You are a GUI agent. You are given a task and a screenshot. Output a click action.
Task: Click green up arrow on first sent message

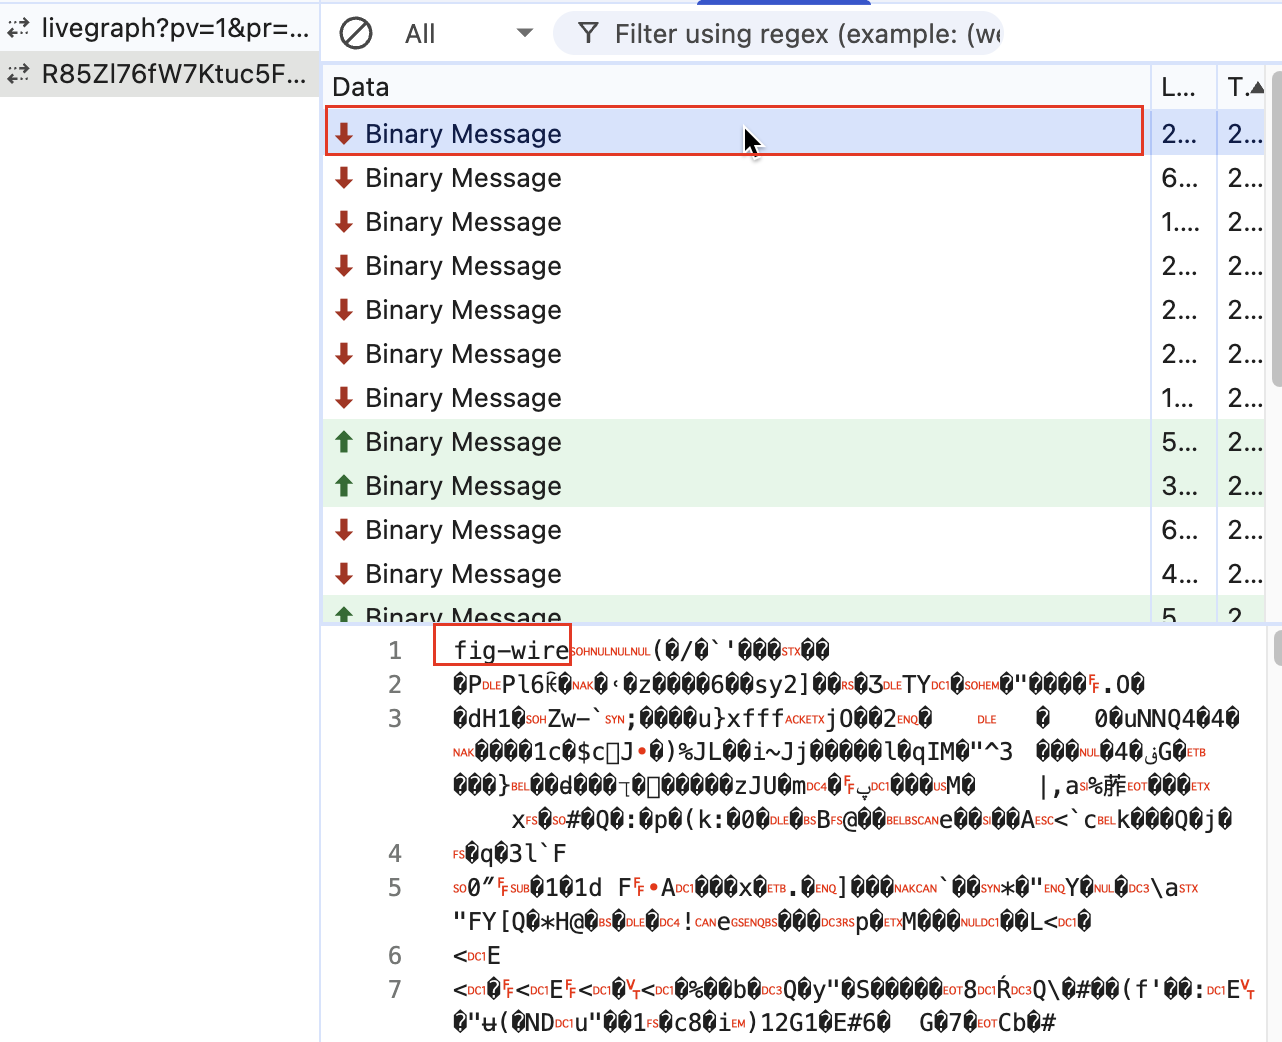[x=344, y=441]
